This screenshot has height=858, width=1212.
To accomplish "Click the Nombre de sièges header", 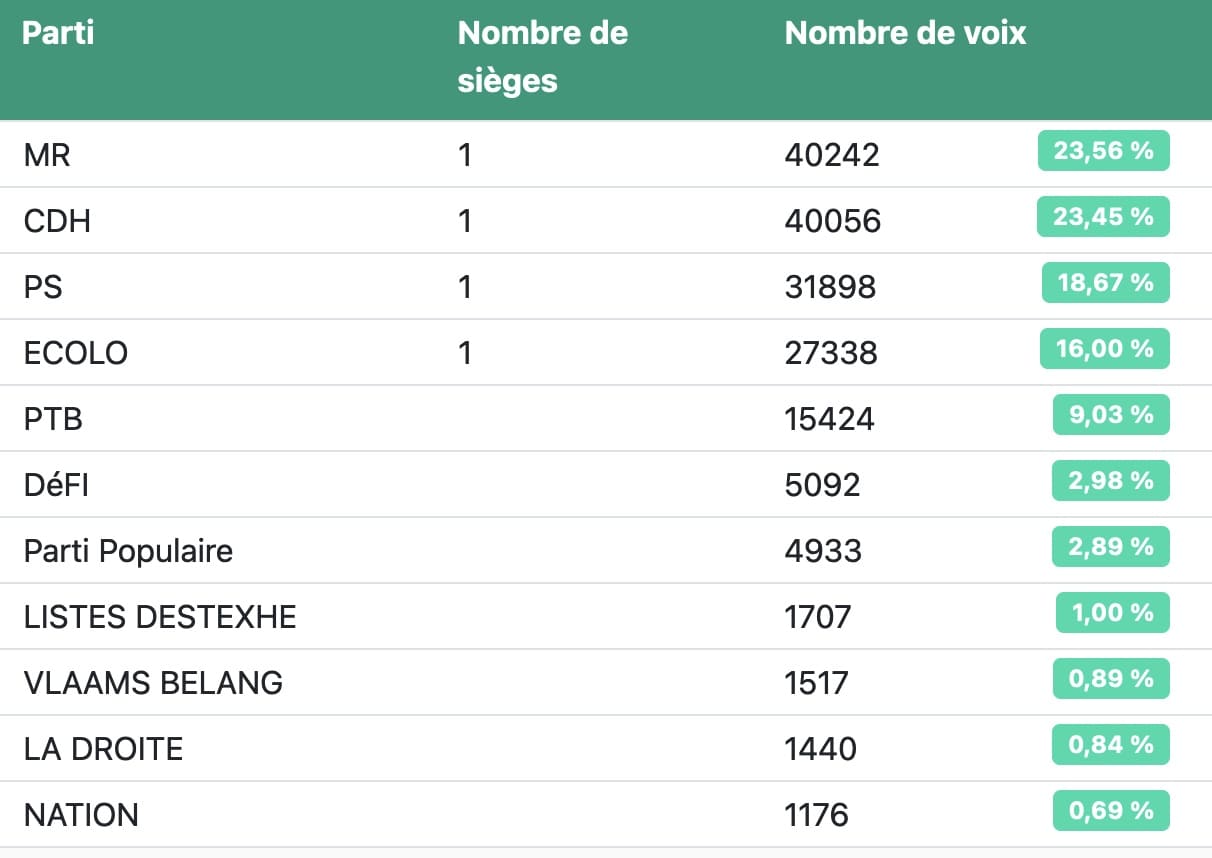I will pos(543,57).
